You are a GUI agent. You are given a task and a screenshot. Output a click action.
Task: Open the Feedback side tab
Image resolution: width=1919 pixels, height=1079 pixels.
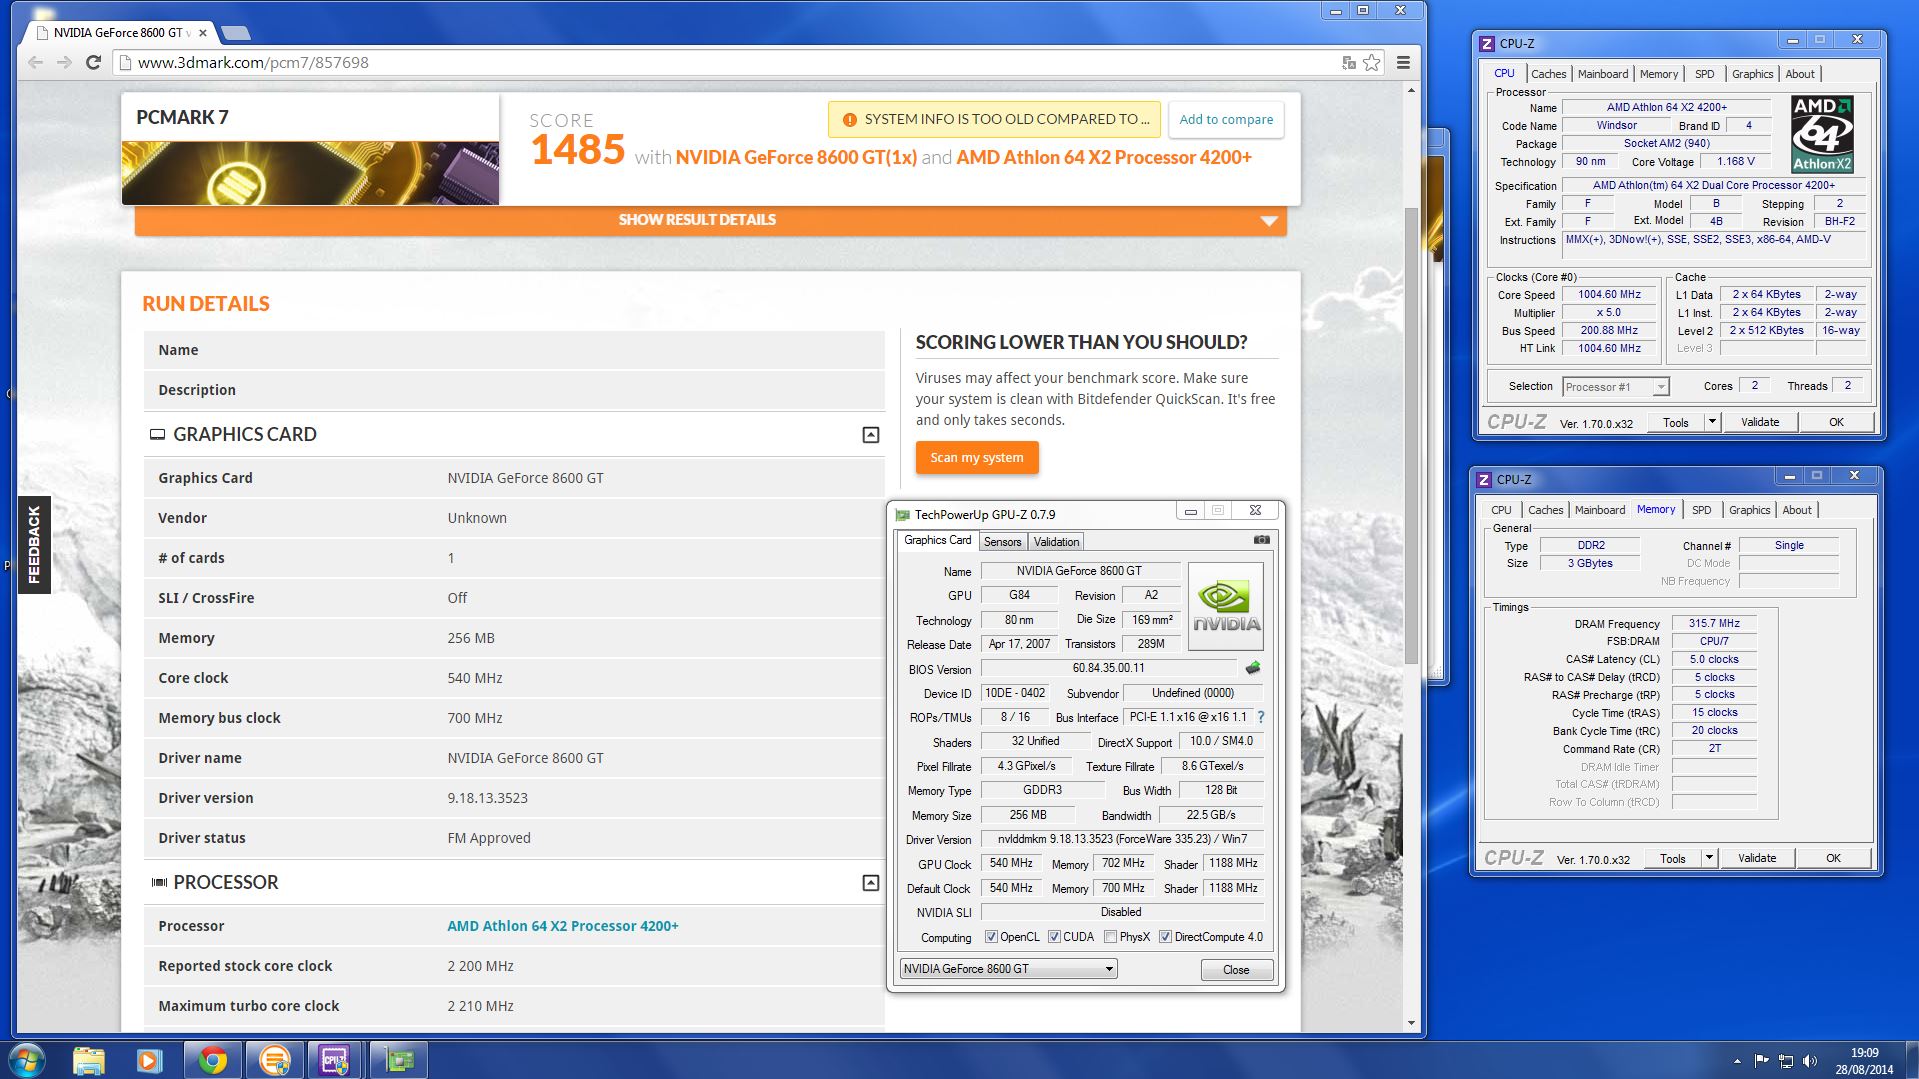34,544
